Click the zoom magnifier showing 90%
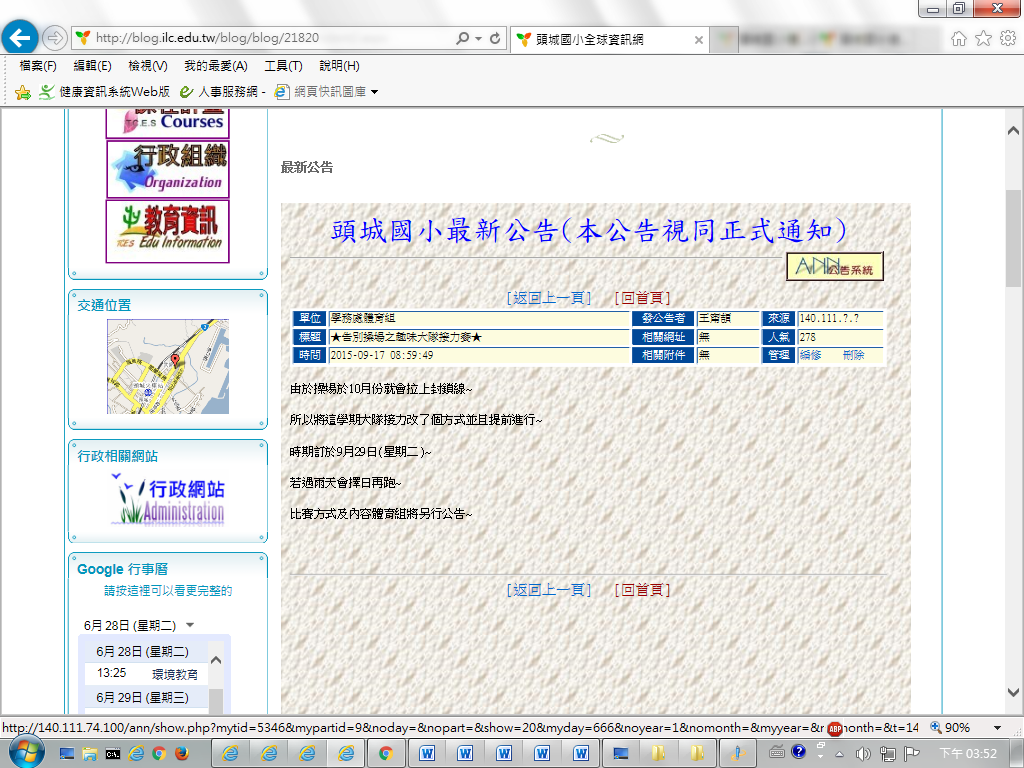This screenshot has width=1024, height=768. 936,728
